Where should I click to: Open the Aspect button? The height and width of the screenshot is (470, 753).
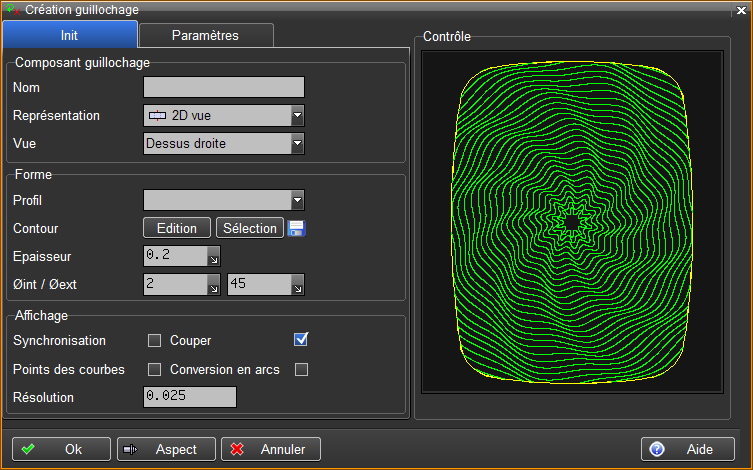(x=166, y=449)
